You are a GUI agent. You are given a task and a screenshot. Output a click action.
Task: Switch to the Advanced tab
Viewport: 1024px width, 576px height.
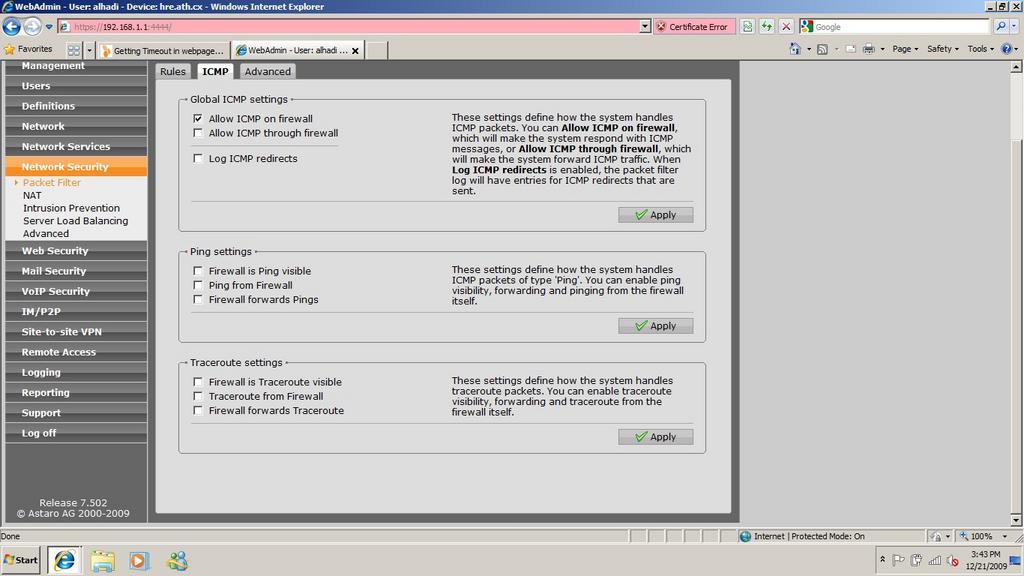coord(268,71)
